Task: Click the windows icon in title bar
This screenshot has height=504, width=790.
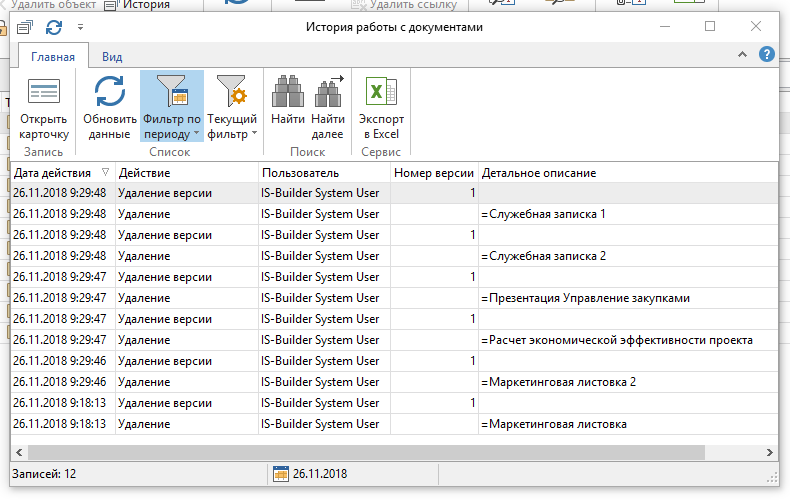Action: coord(25,27)
